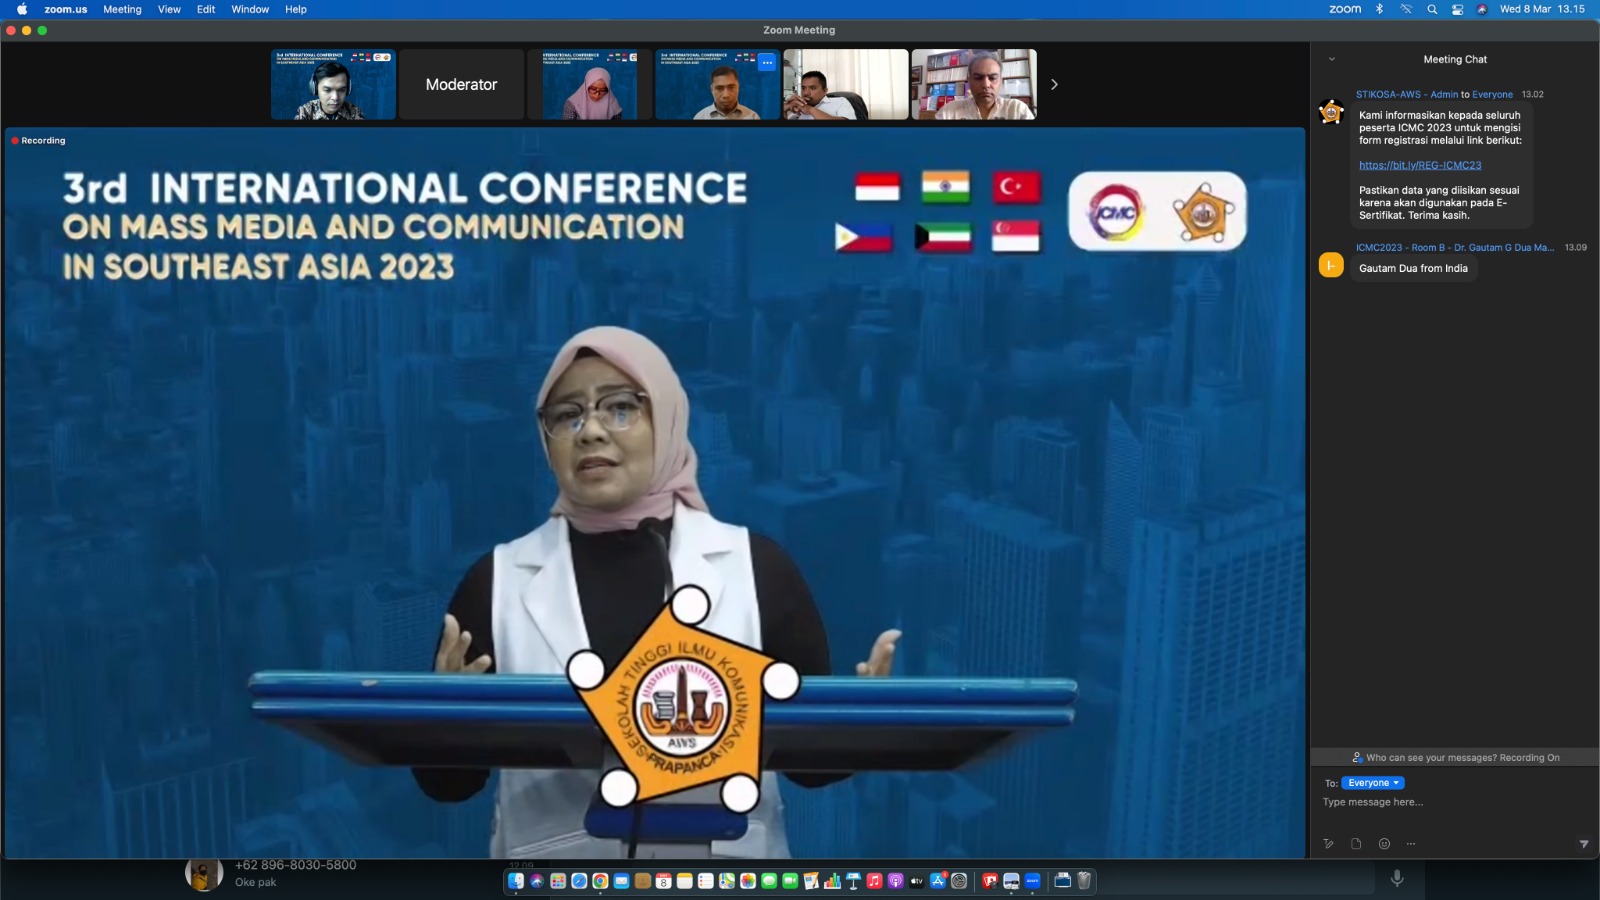This screenshot has width=1600, height=900.
Task: Open the chat text formatting tool
Action: click(x=1328, y=844)
